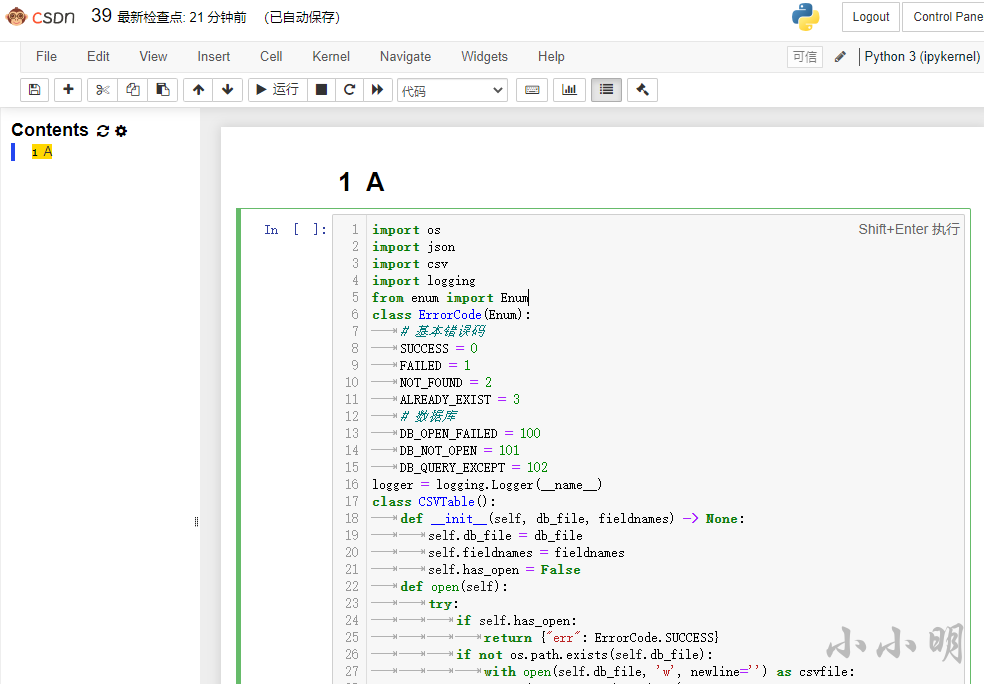984x684 pixels.
Task: Select heading '1 A' in Contents
Action: click(x=42, y=152)
